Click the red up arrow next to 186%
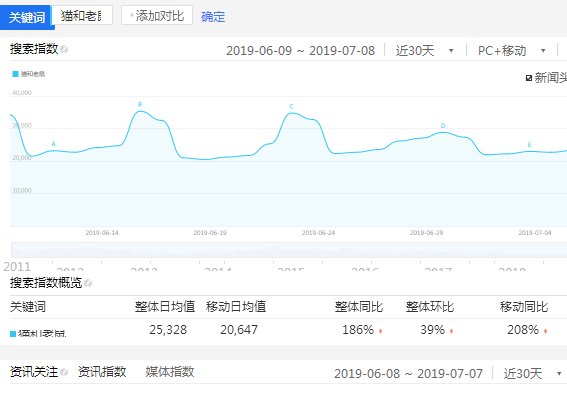Image resolution: width=567 pixels, height=393 pixels. [380, 331]
